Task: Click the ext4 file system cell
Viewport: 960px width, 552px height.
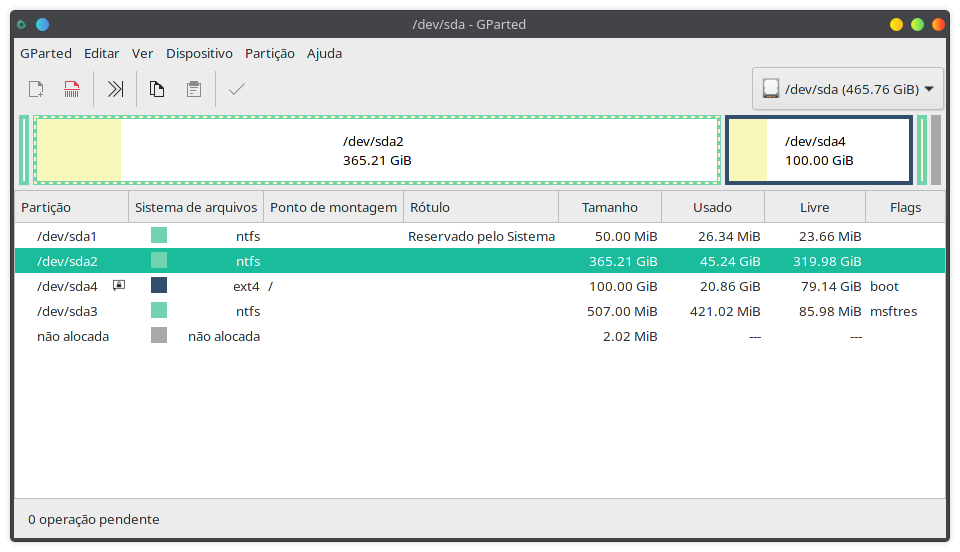Action: click(x=246, y=285)
